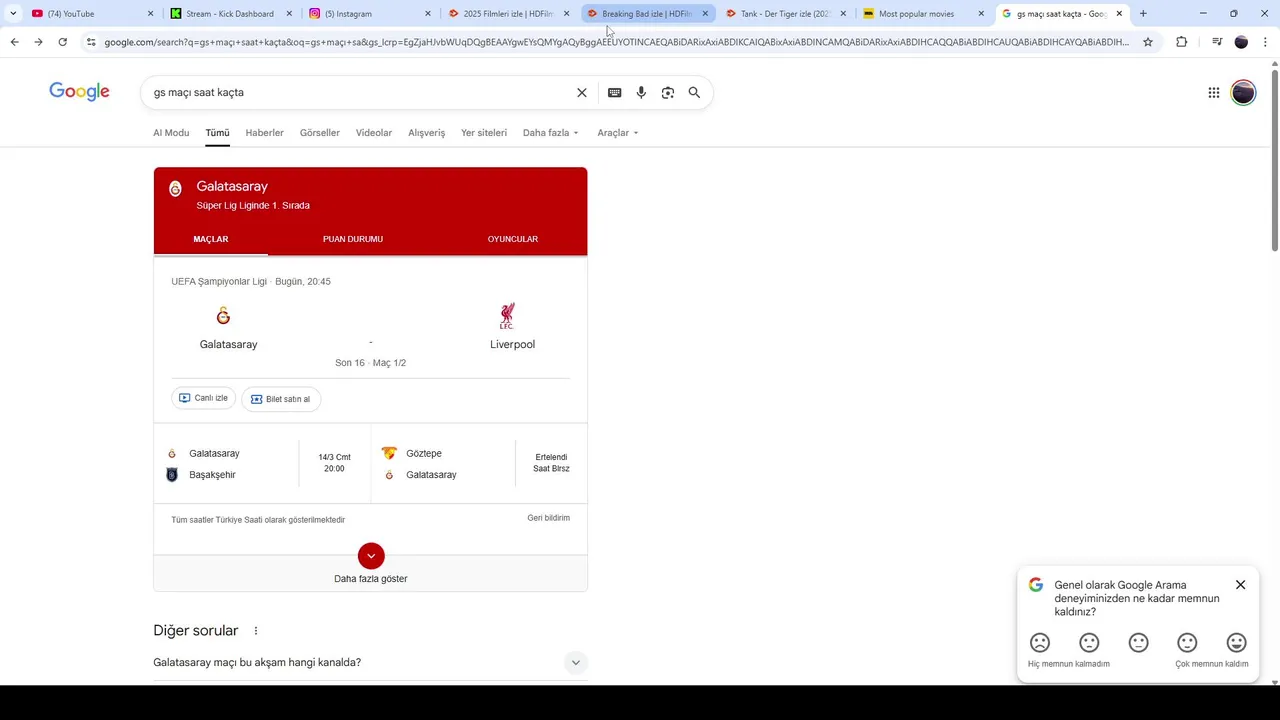
Task: Switch to Stream - Kick Dashboard tab
Action: 230,14
